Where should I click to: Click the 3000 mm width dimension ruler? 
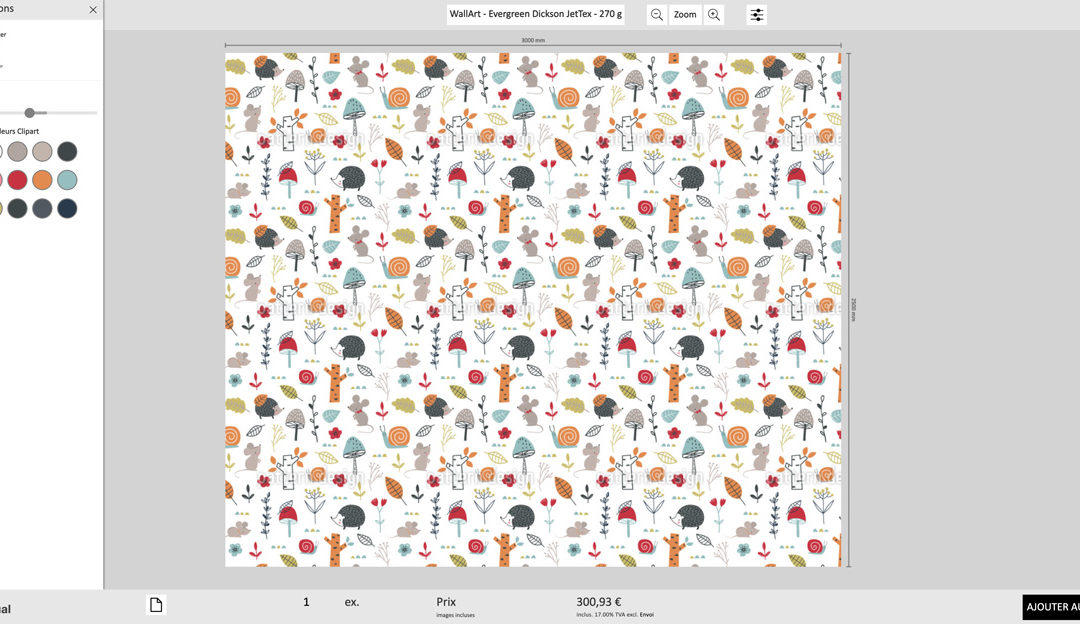[x=533, y=42]
